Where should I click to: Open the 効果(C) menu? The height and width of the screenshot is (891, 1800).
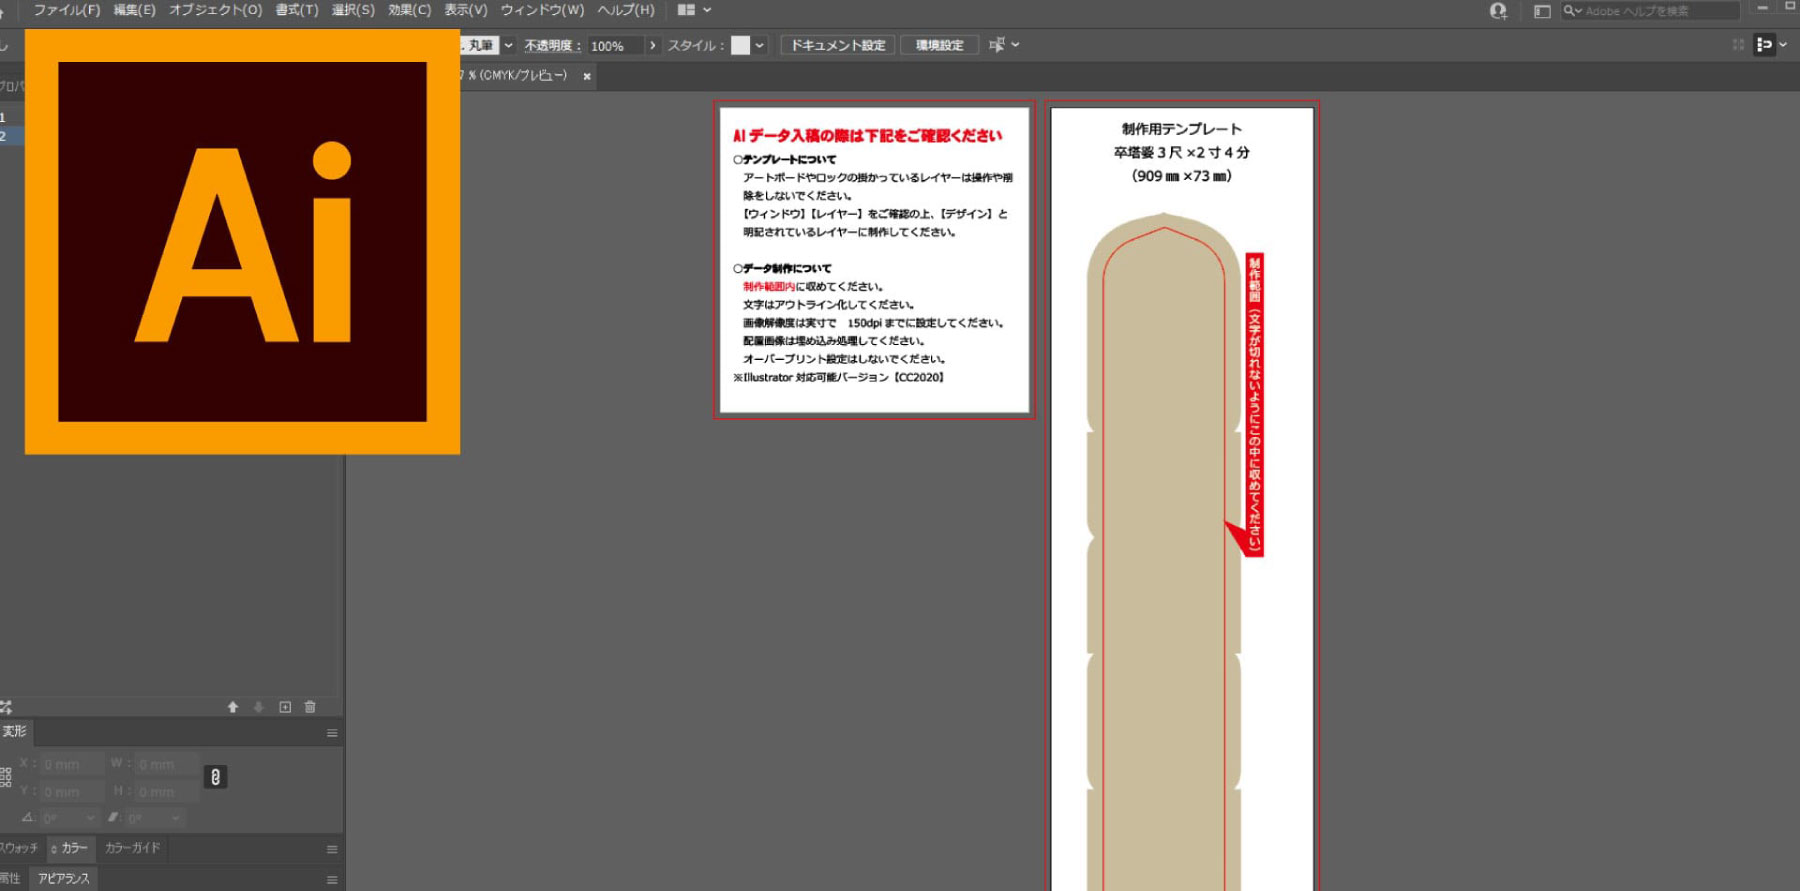pos(409,10)
